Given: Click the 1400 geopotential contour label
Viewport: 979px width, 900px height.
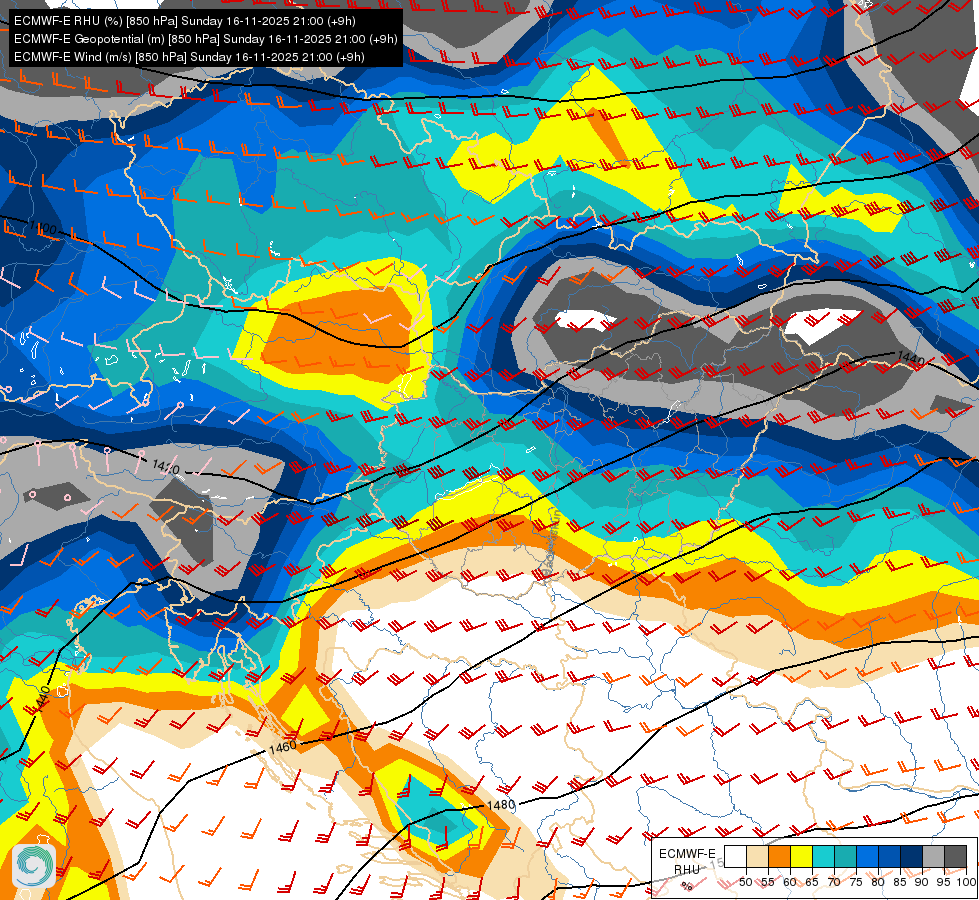Looking at the screenshot, I should pyautogui.click(x=43, y=227).
